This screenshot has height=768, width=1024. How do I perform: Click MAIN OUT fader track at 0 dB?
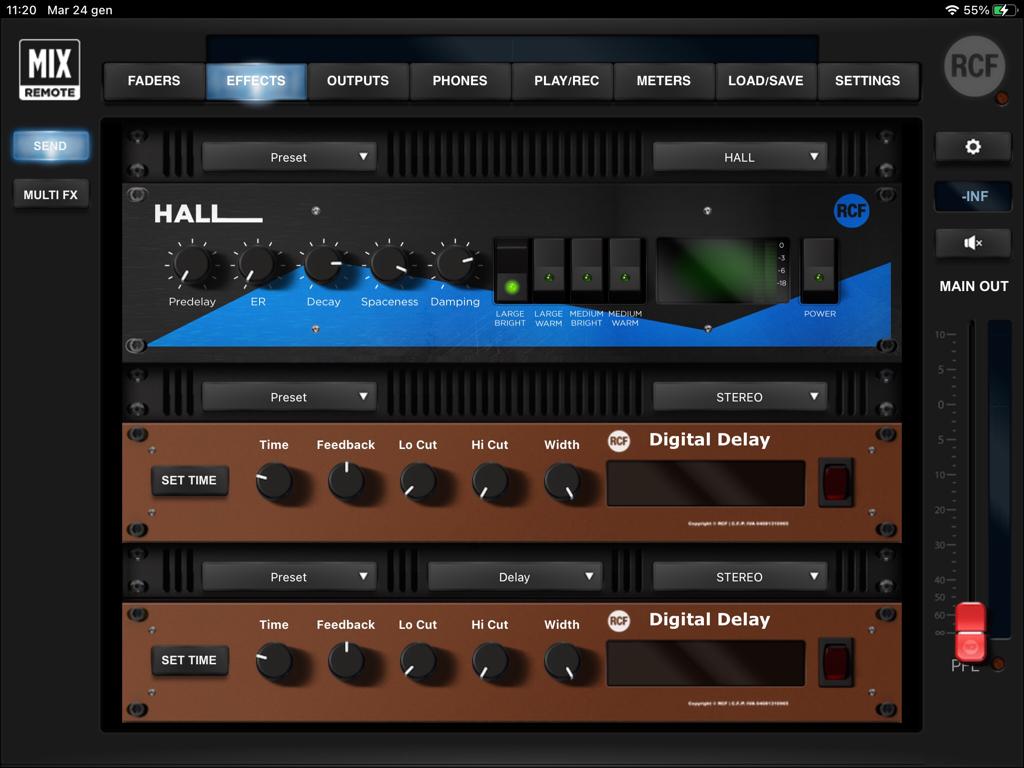(x=972, y=405)
